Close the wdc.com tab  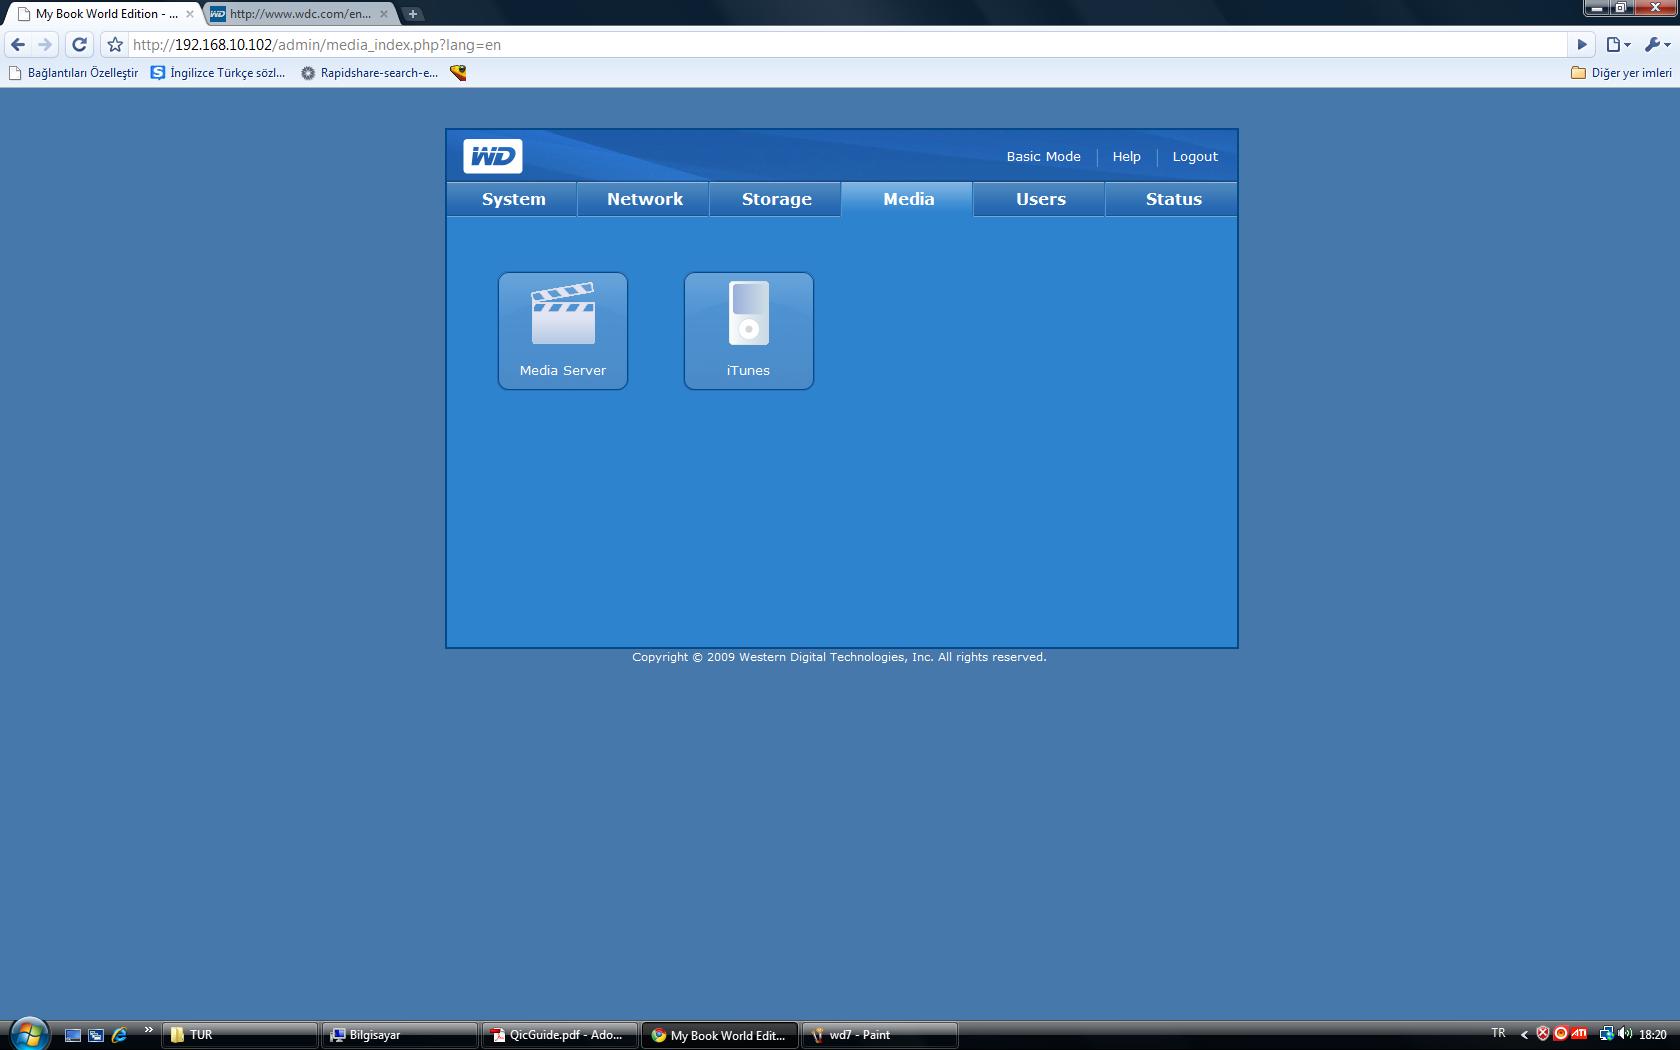(384, 14)
